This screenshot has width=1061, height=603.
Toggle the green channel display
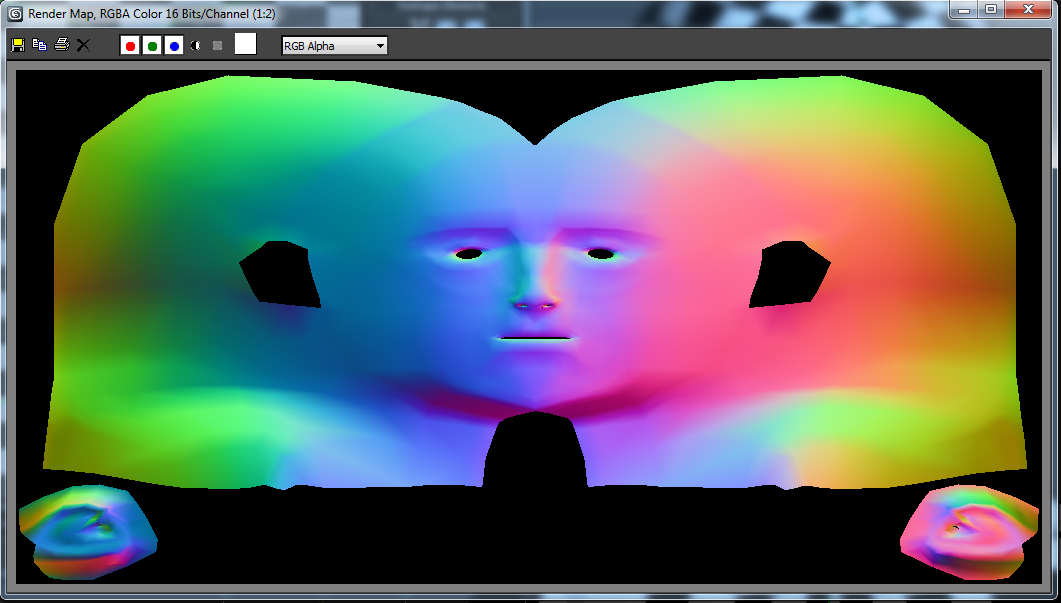pos(152,45)
